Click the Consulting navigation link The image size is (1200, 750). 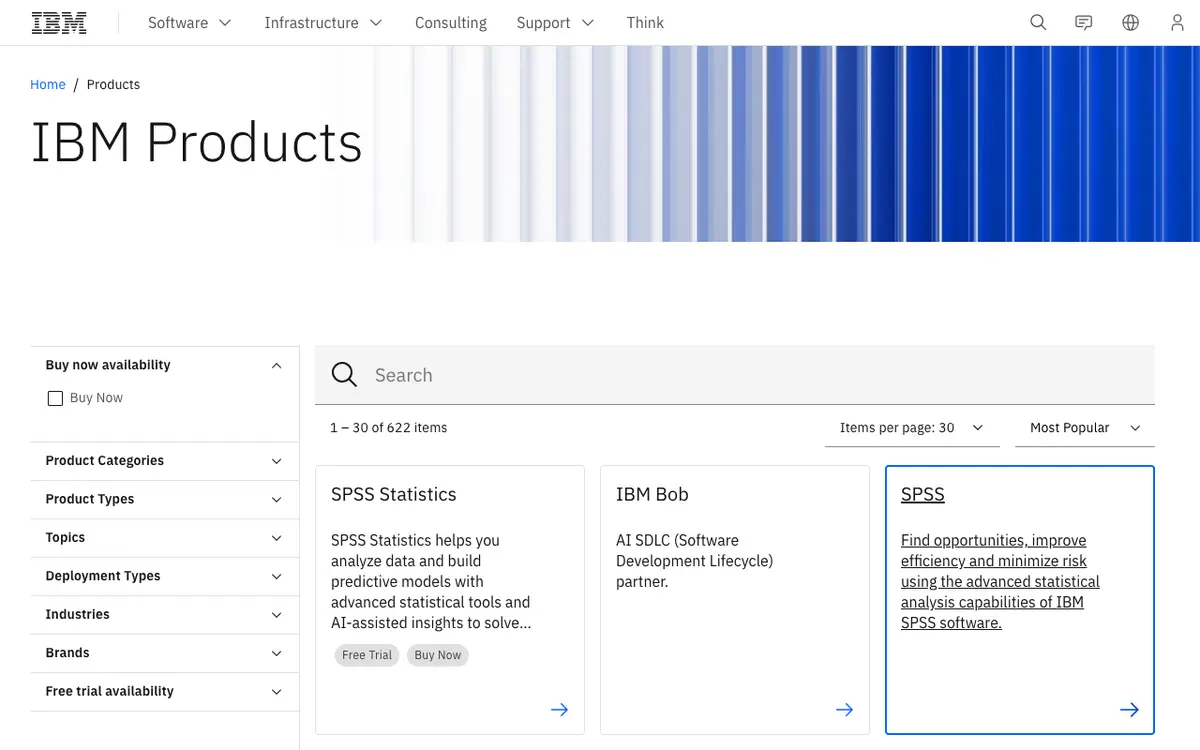[451, 22]
